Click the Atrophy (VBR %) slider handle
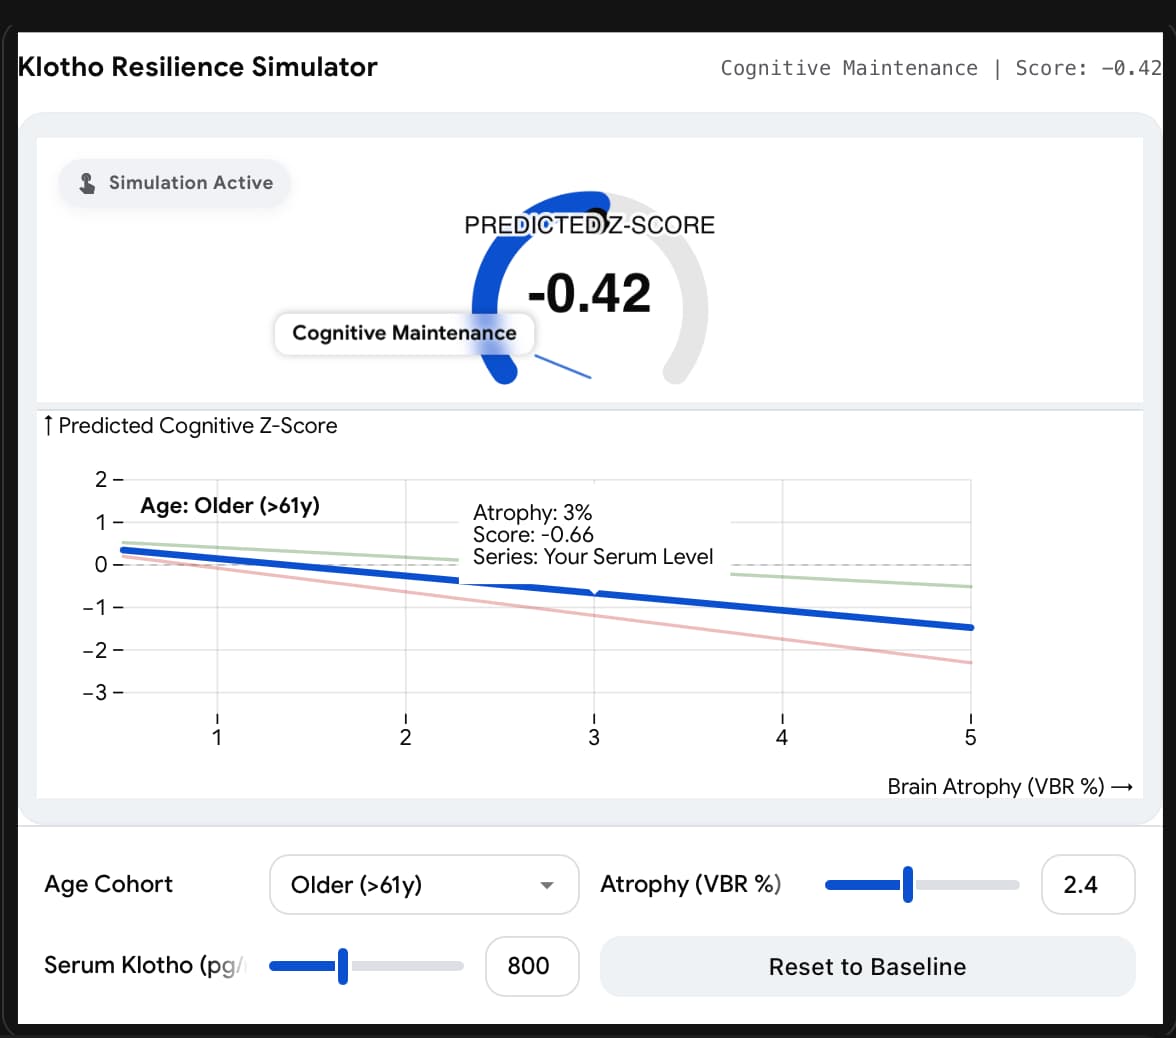Image resolution: width=1176 pixels, height=1038 pixels. 908,885
